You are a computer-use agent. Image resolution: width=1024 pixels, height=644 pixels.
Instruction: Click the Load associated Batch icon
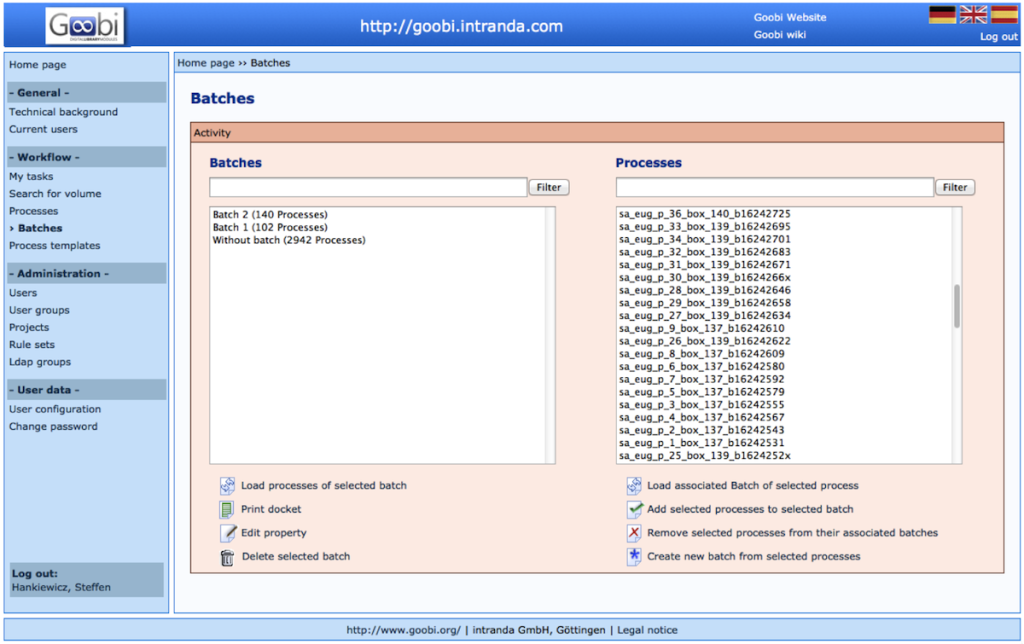point(633,485)
